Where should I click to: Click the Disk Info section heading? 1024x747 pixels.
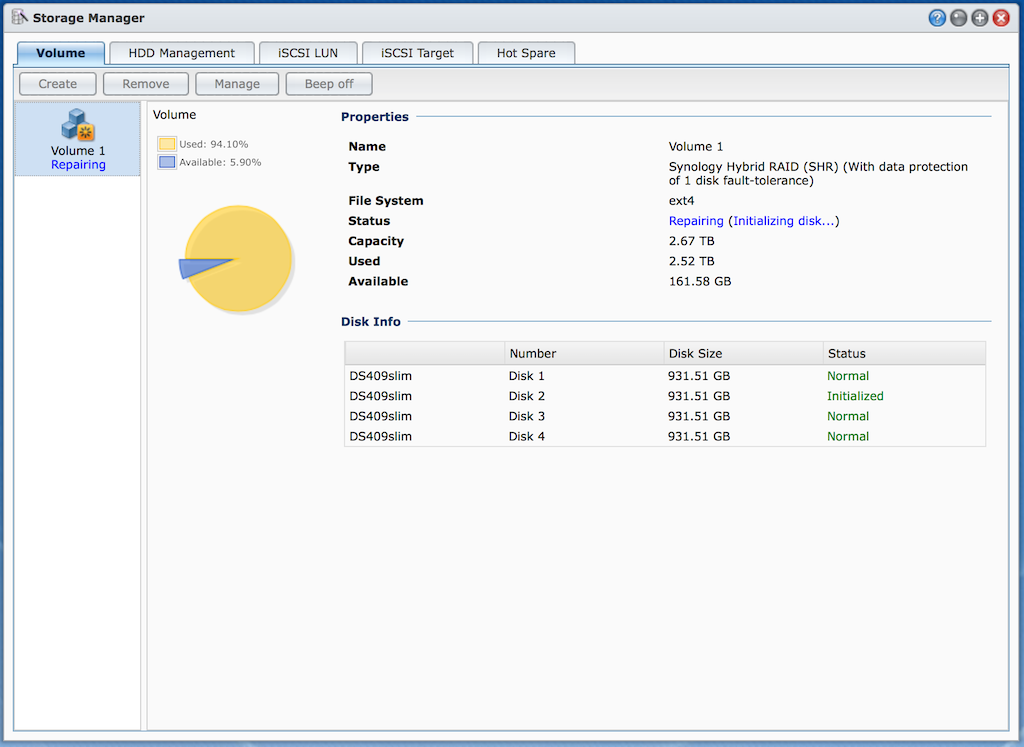click(x=371, y=321)
